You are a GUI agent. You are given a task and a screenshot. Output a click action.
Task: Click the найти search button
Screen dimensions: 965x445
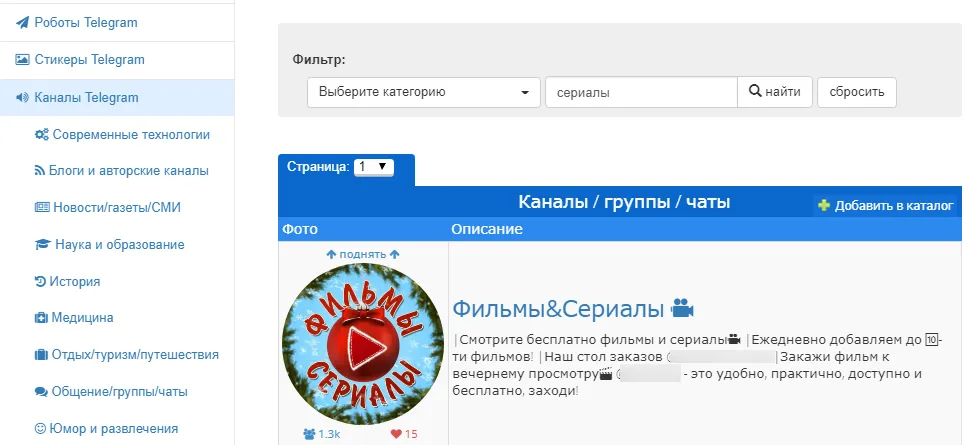click(x=775, y=92)
